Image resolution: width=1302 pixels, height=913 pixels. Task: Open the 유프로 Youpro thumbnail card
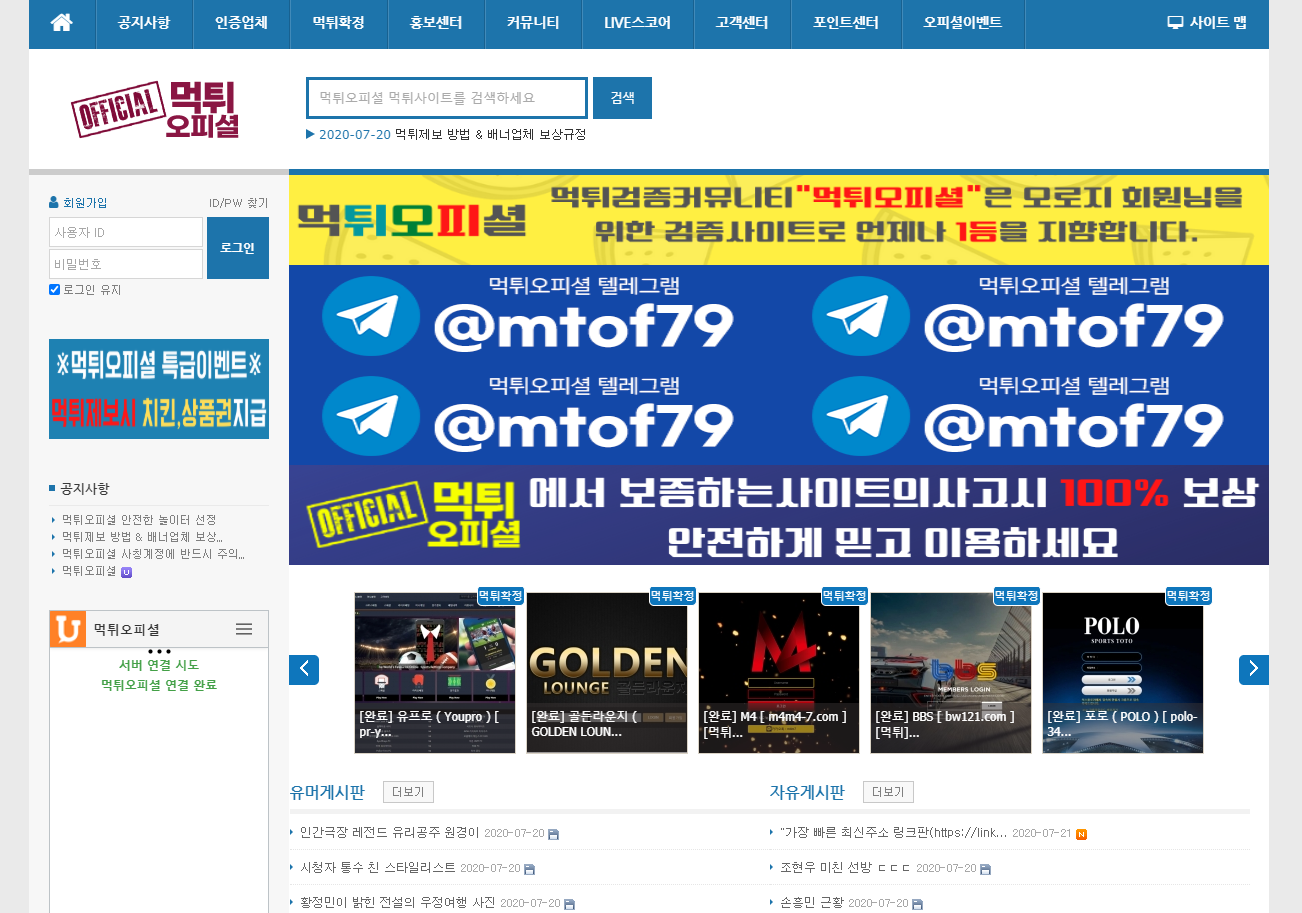pyautogui.click(x=435, y=673)
